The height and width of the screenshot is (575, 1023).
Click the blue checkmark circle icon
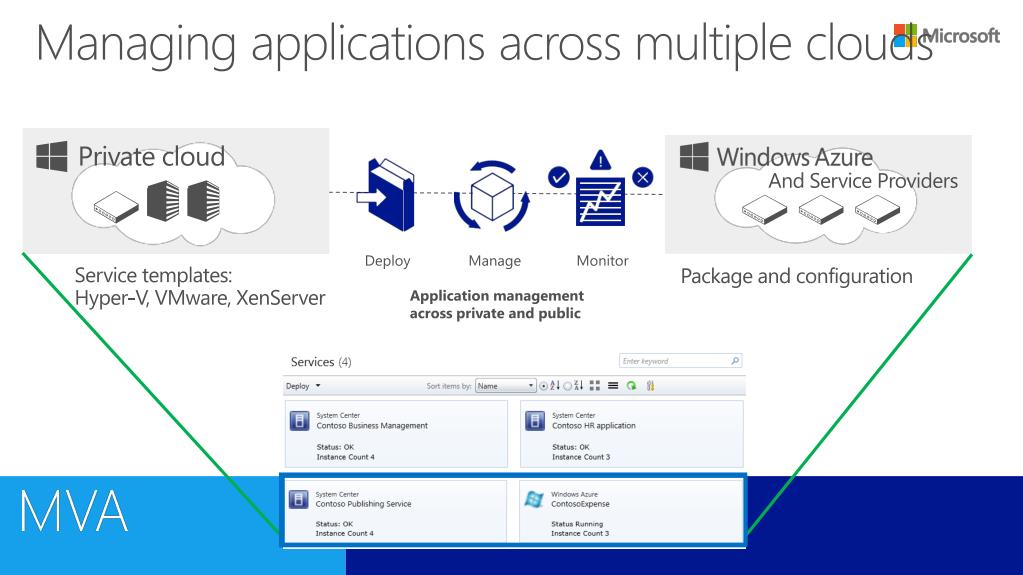pyautogui.click(x=558, y=177)
